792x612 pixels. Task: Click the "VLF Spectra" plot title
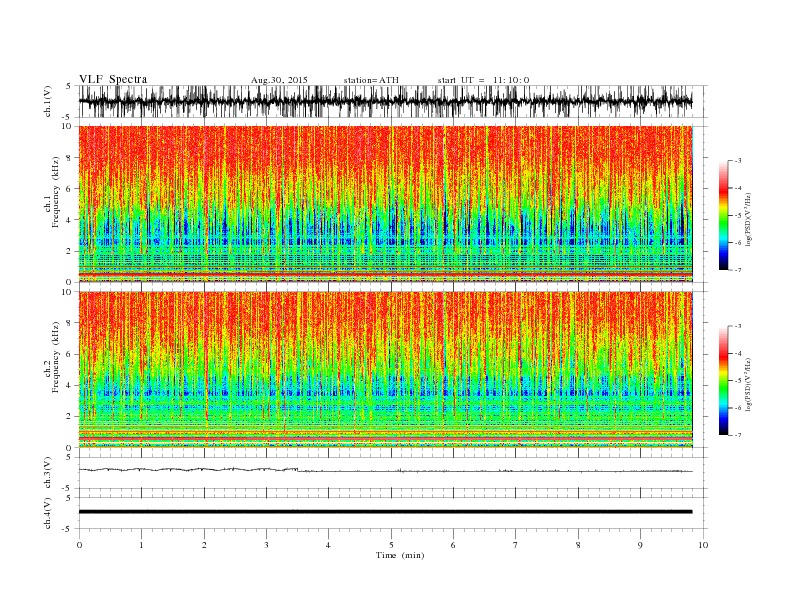[x=113, y=79]
